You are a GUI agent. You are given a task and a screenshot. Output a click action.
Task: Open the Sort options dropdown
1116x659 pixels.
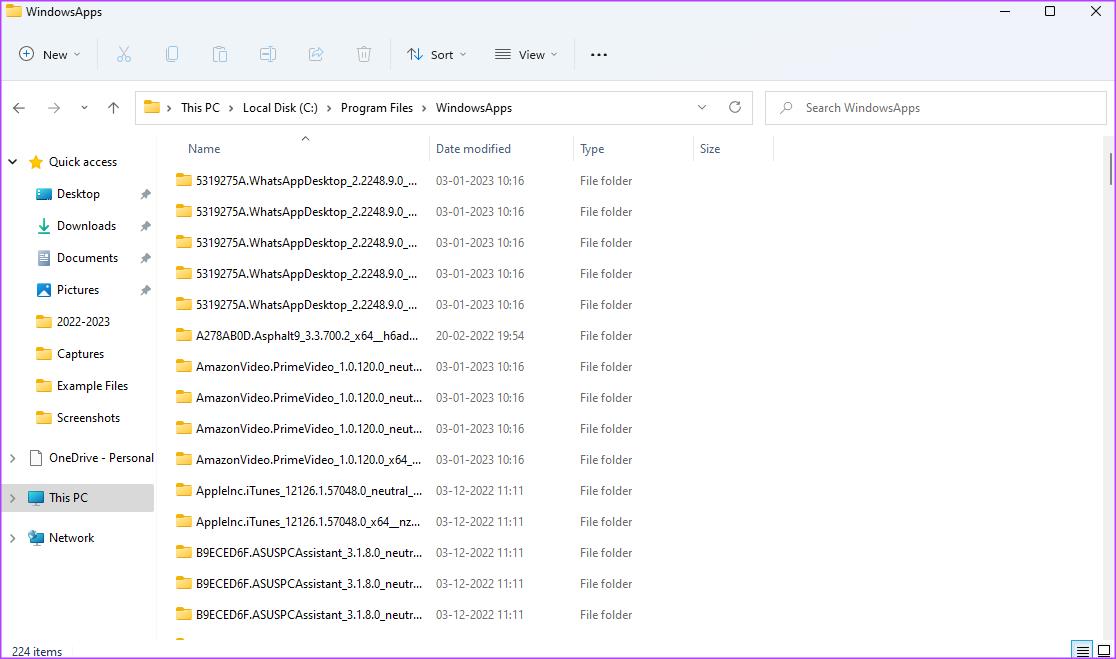pos(436,55)
